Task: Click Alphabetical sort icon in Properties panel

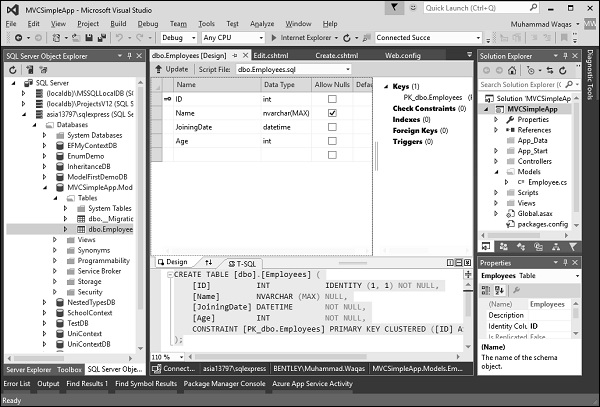Action: point(502,290)
